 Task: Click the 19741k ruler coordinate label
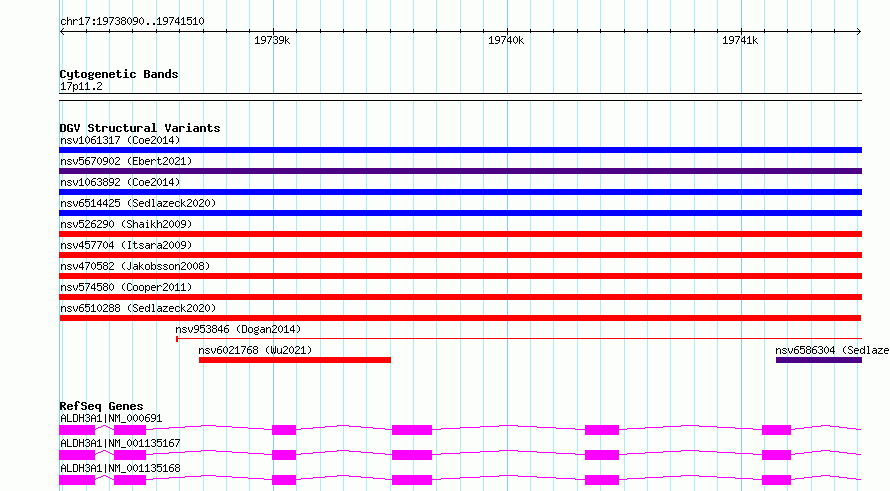(x=740, y=40)
